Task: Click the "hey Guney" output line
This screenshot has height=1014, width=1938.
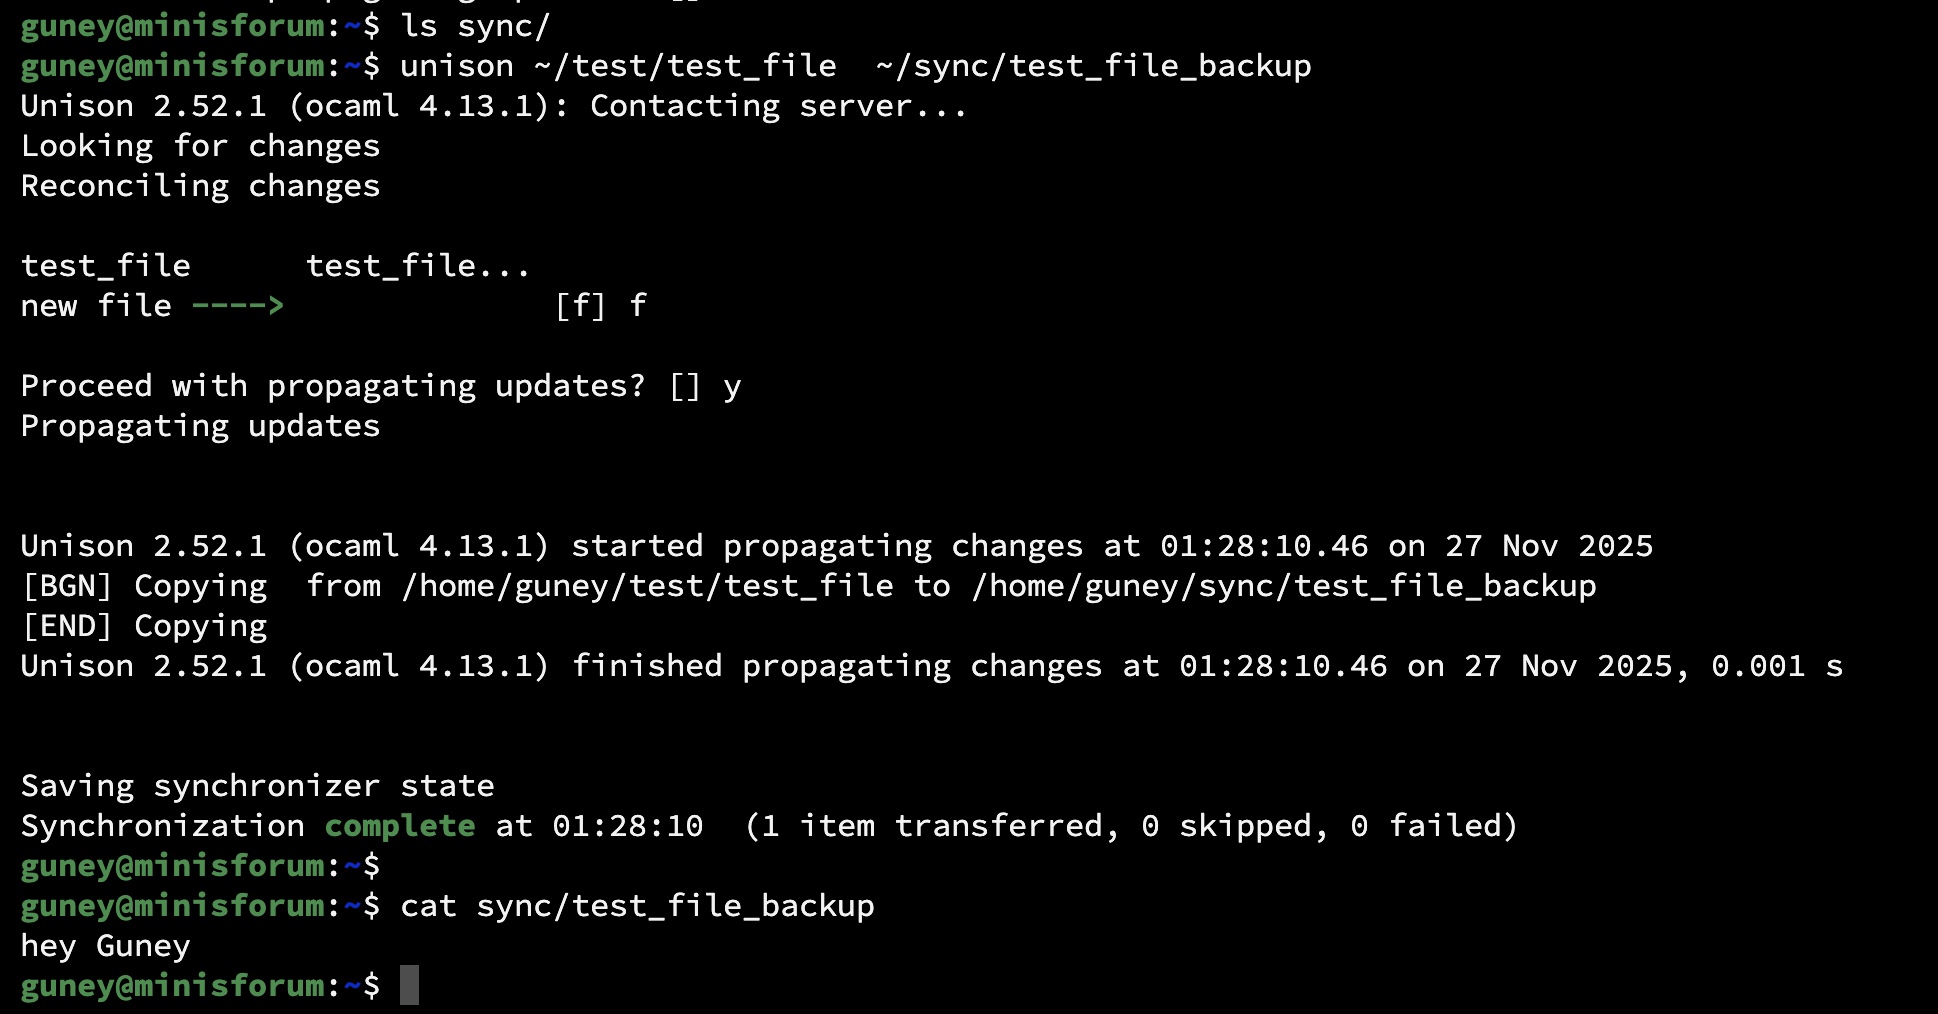Action: (x=105, y=946)
